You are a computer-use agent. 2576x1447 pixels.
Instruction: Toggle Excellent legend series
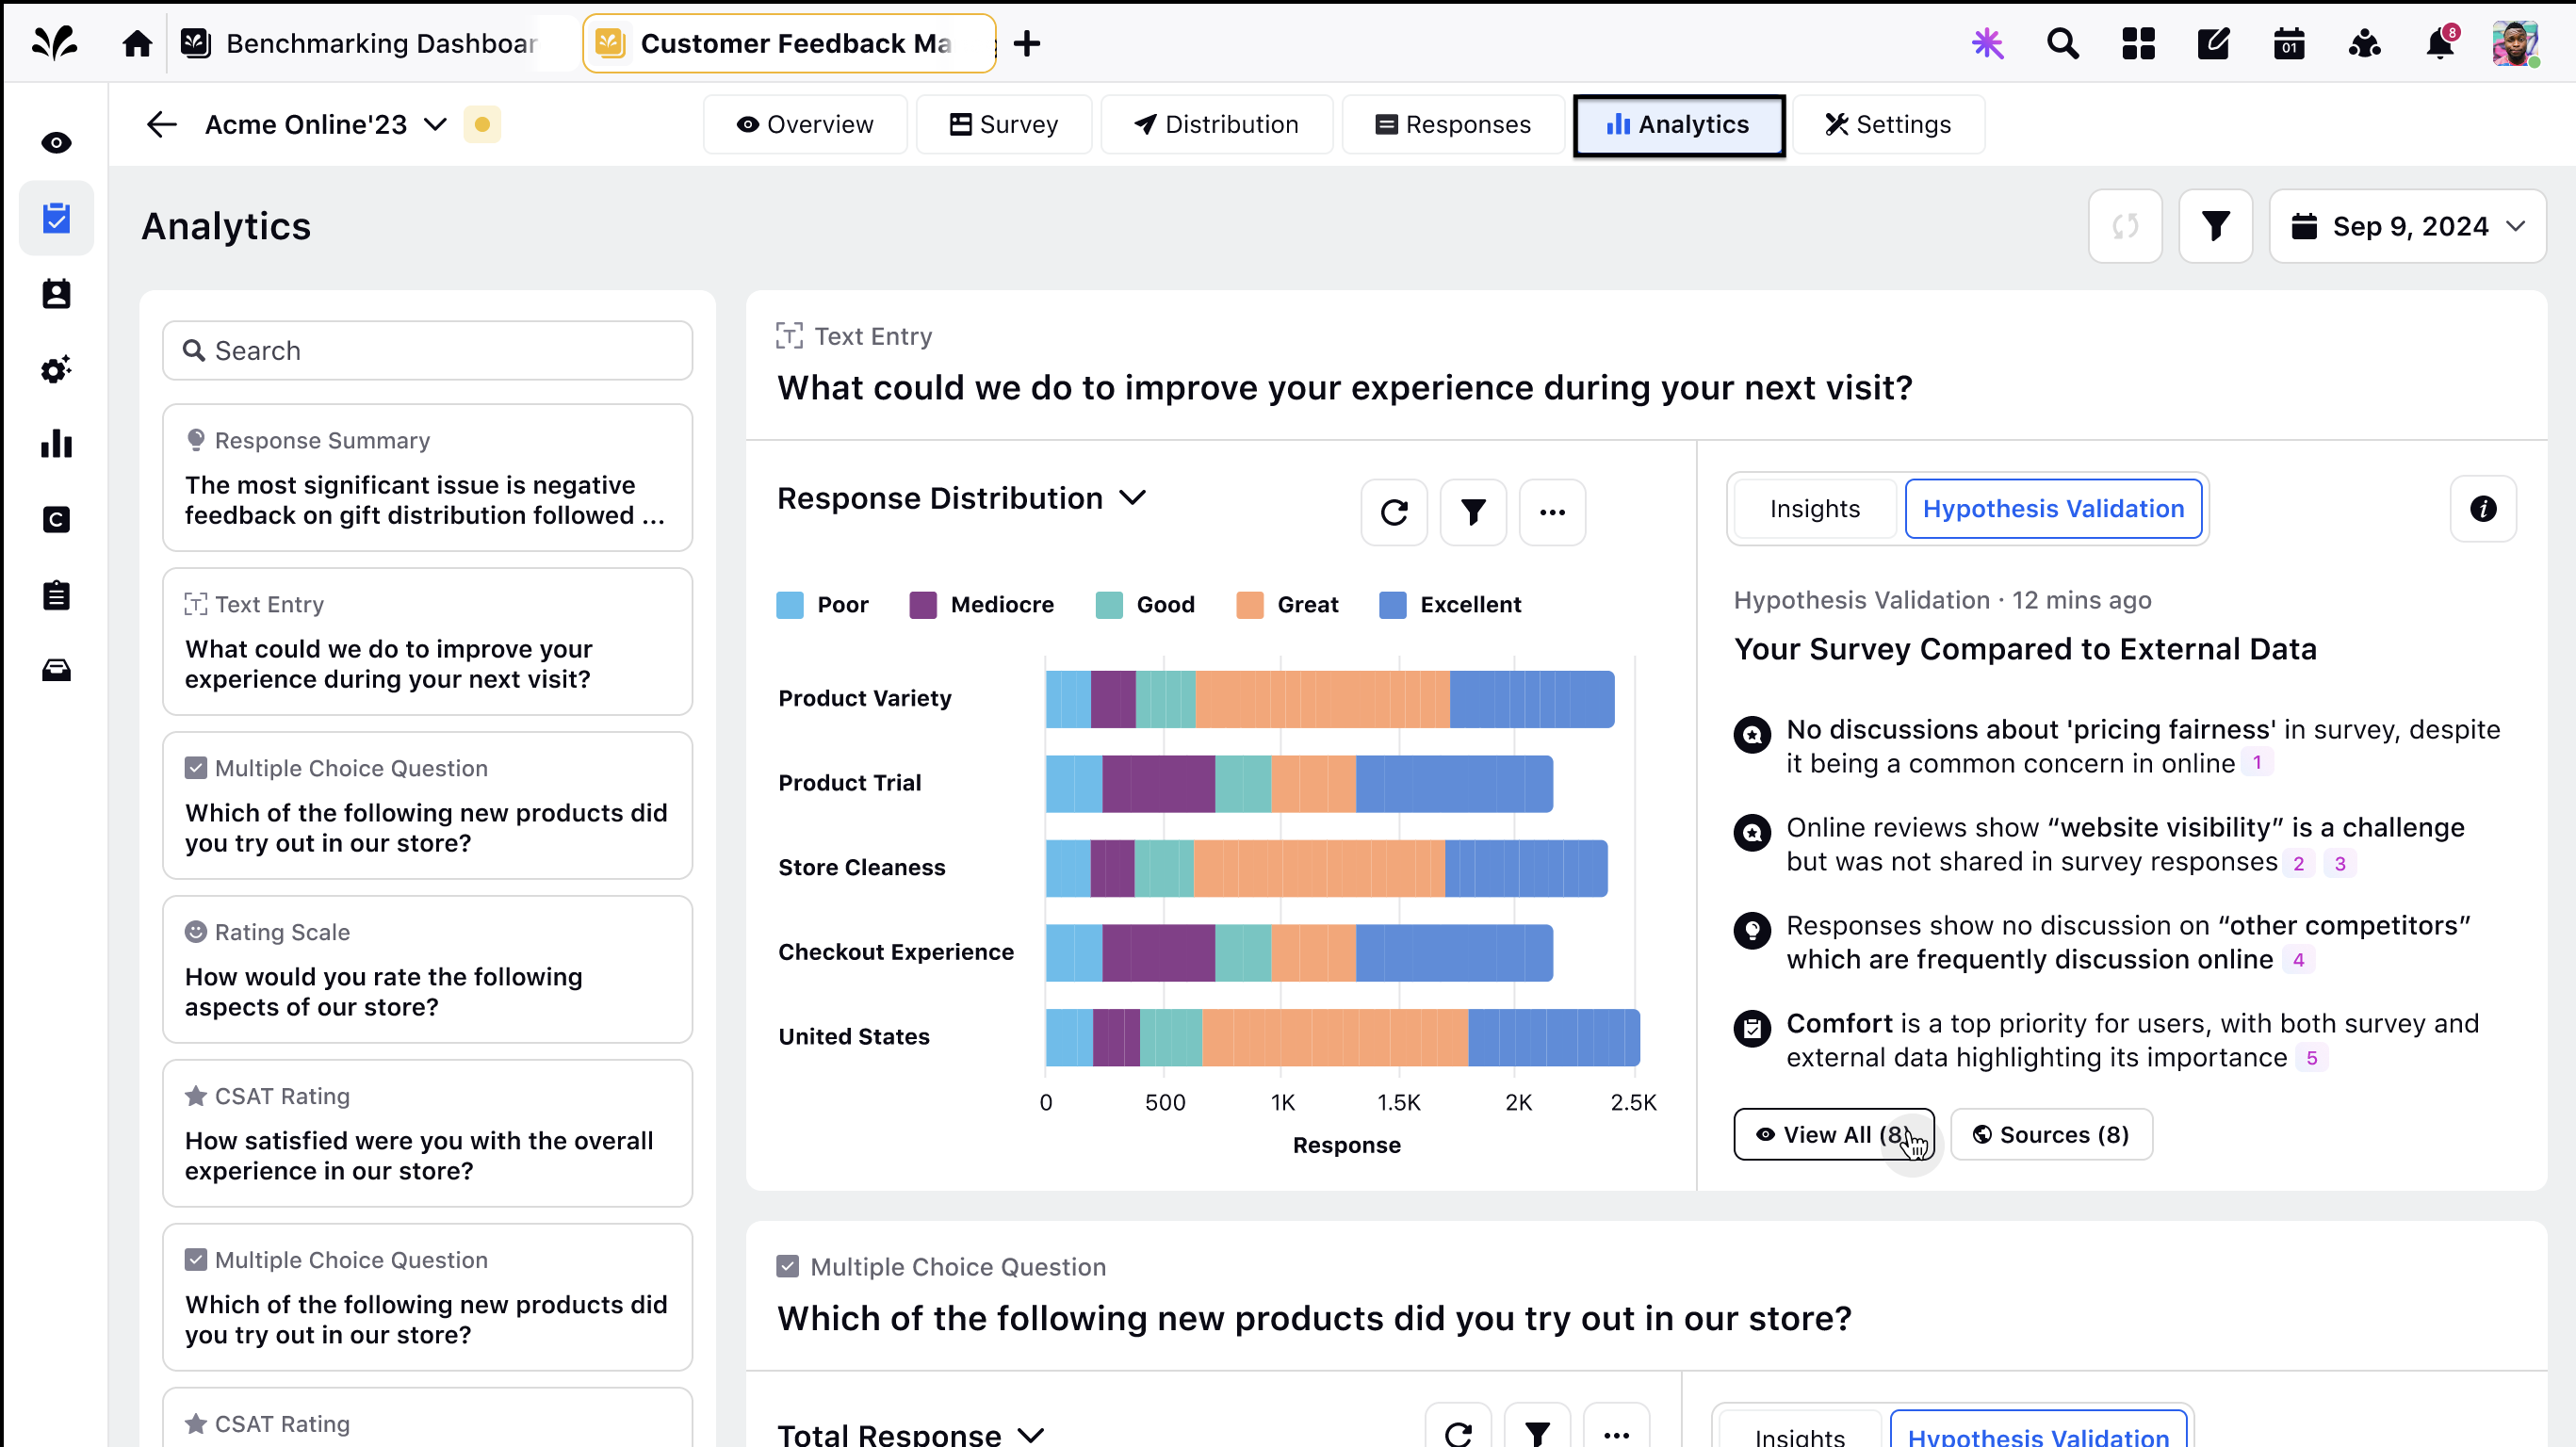point(1450,605)
